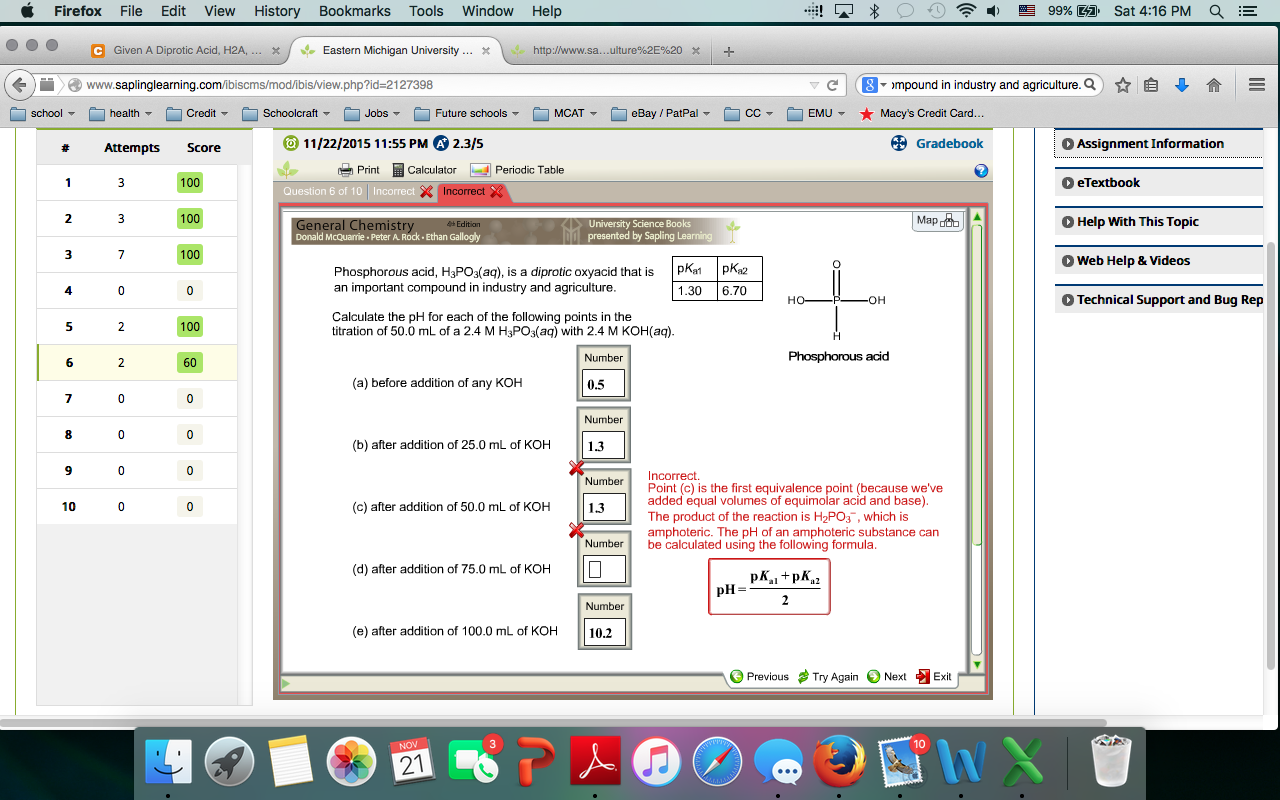1280x800 pixels.
Task: Click the Exit button
Action: pos(934,677)
